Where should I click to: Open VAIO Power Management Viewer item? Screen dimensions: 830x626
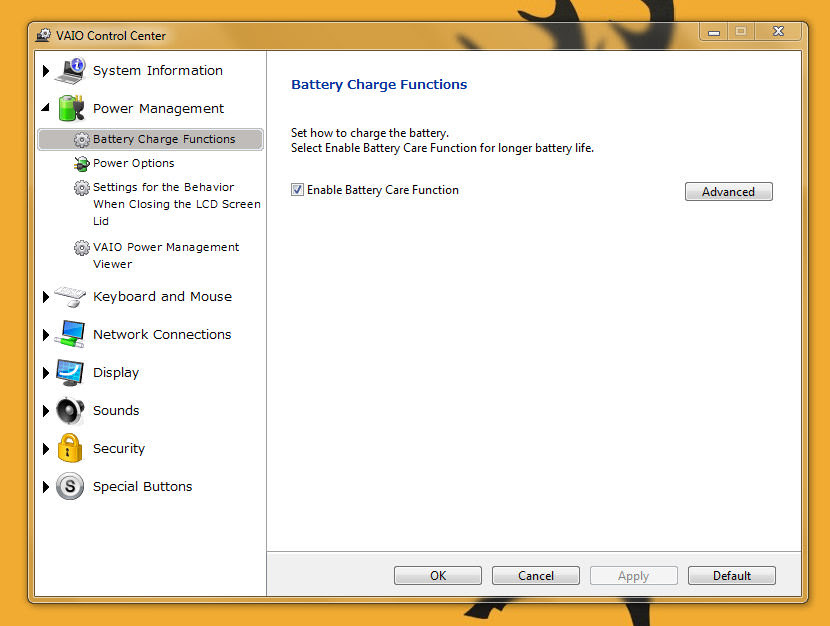(166, 255)
